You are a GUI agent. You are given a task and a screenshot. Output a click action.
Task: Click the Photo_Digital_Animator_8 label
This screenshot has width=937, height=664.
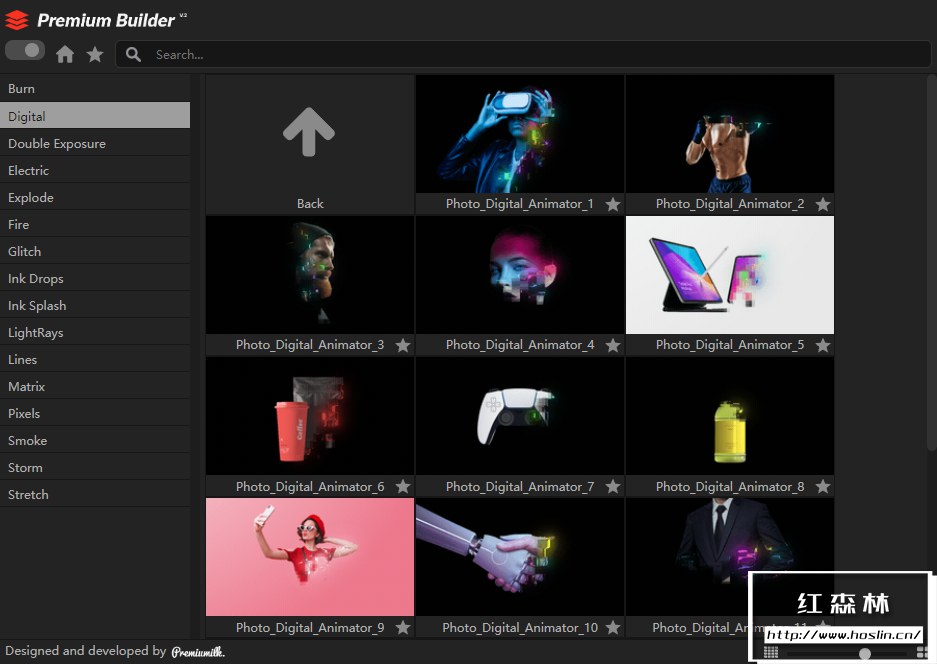point(730,486)
